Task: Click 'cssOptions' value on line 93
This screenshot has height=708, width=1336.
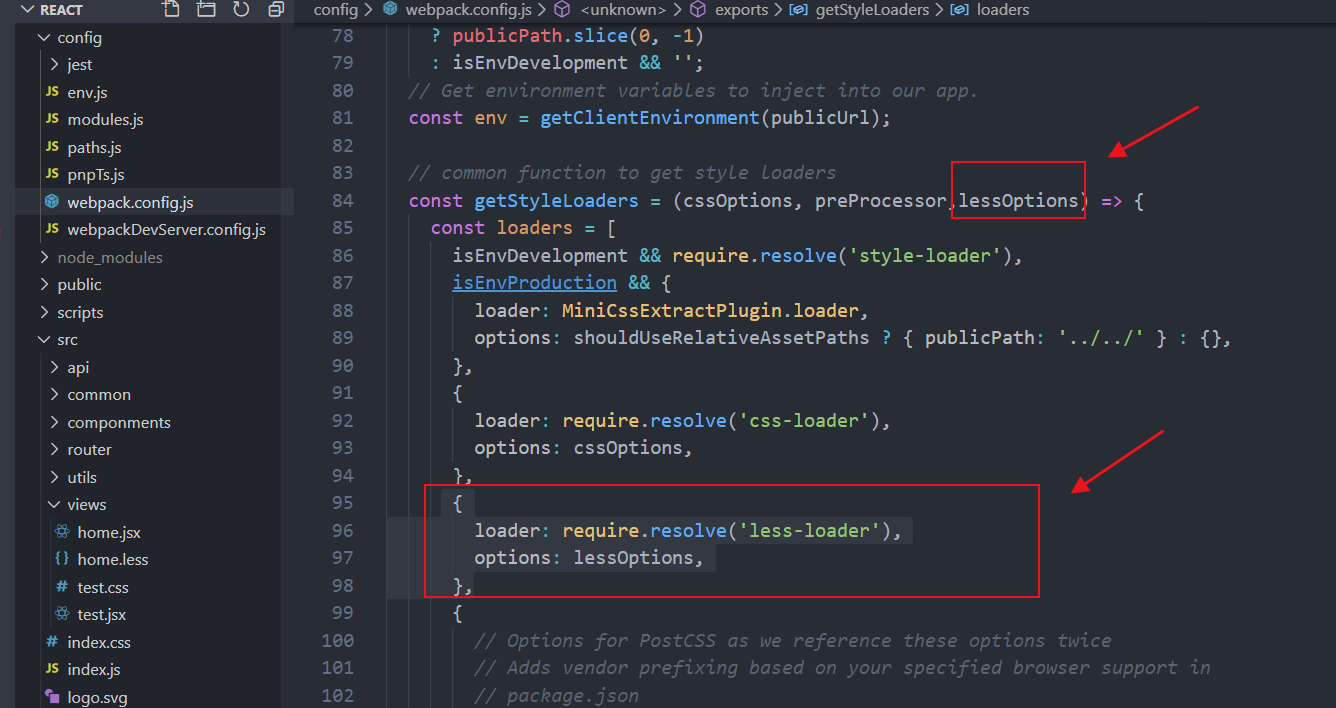Action: 628,448
